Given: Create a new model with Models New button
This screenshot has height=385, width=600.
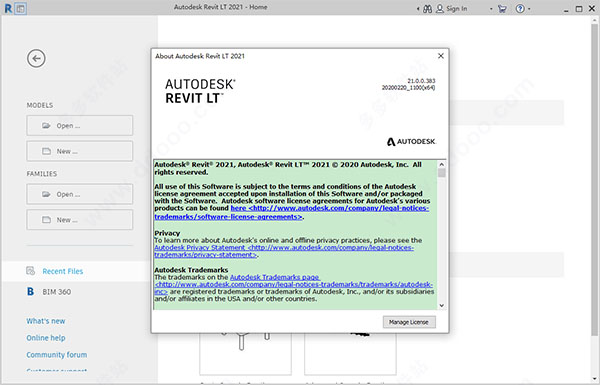Looking at the screenshot, I should tap(80, 151).
